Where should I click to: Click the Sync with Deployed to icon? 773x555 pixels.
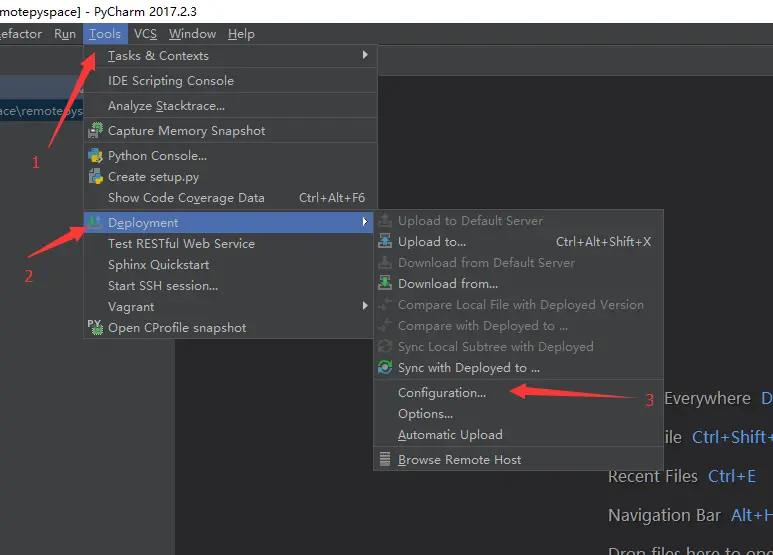point(385,367)
